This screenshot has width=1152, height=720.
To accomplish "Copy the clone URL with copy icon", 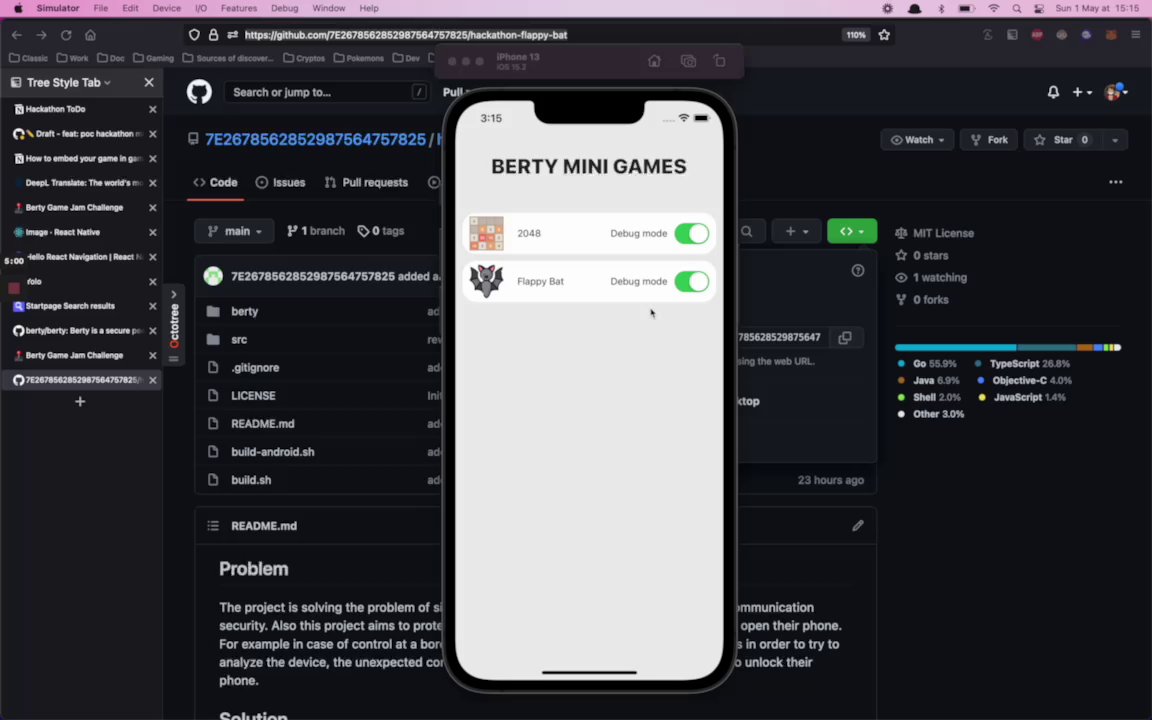I will [x=845, y=337].
